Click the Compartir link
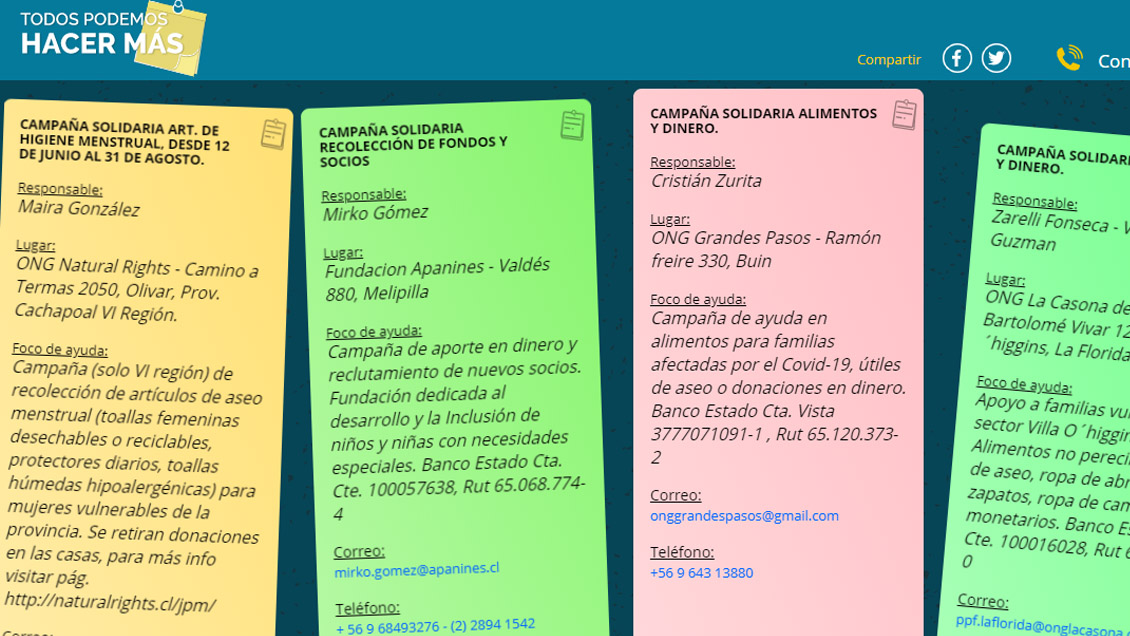Screen dimensions: 1130x636 click(888, 60)
